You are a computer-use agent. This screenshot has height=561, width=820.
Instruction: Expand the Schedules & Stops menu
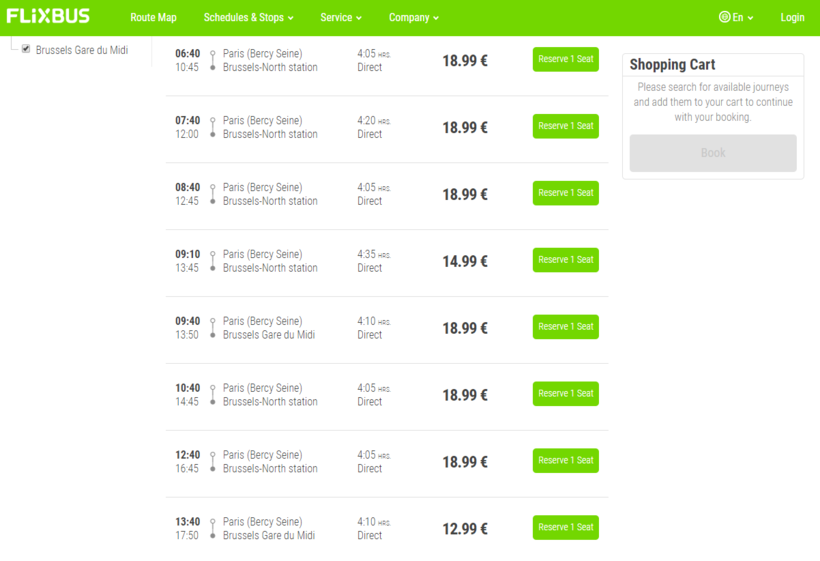(248, 17)
